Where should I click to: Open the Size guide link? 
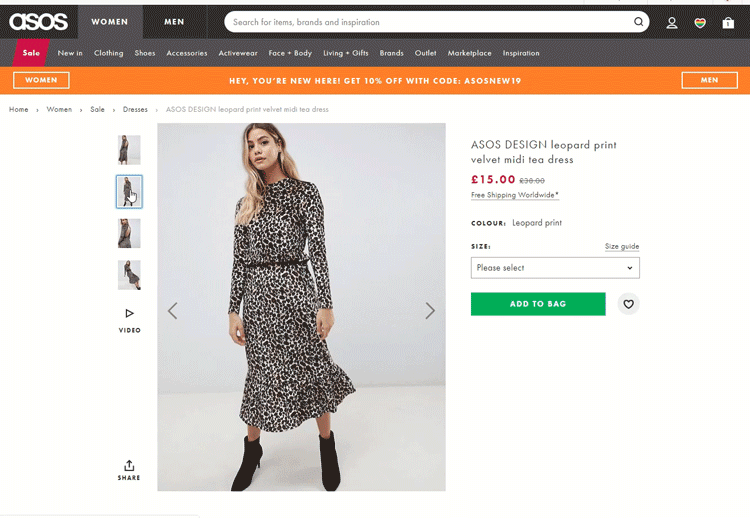pyautogui.click(x=622, y=246)
